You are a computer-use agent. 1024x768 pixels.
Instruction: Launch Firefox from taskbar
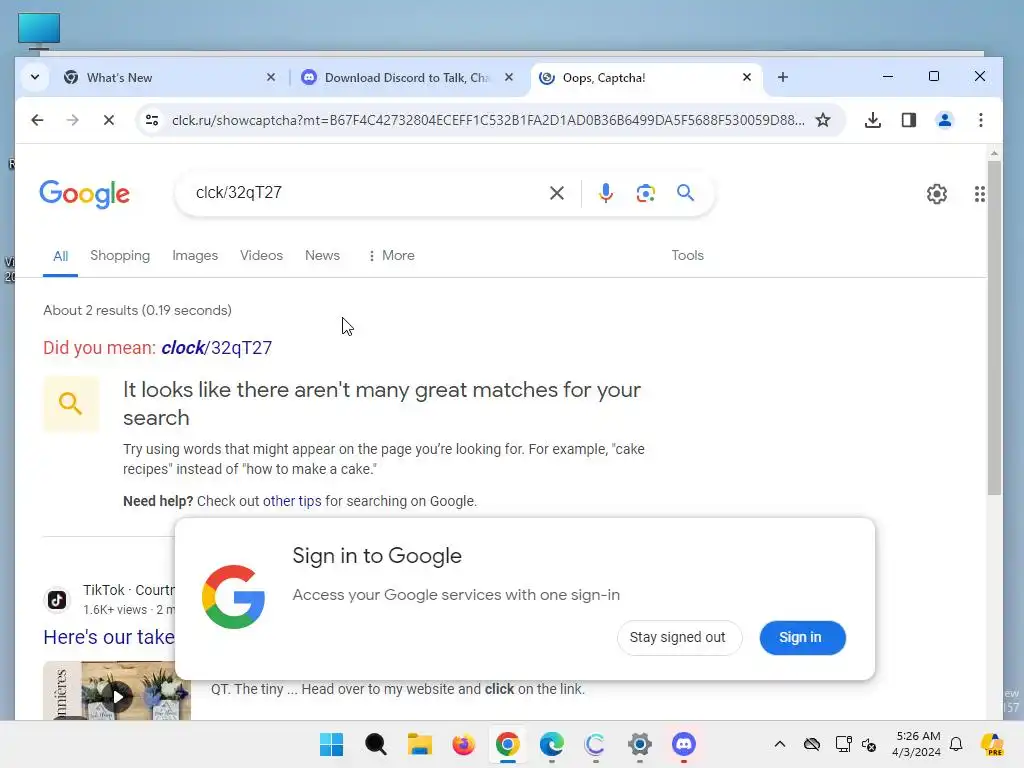464,744
